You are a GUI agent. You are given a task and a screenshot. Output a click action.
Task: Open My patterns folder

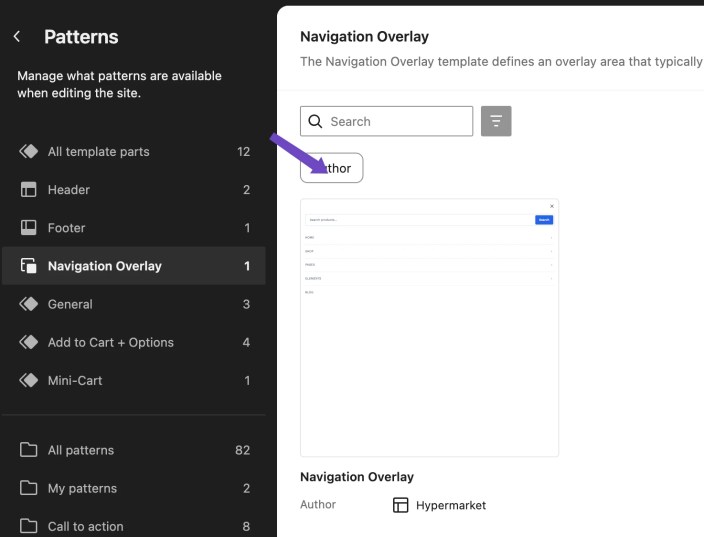134,488
